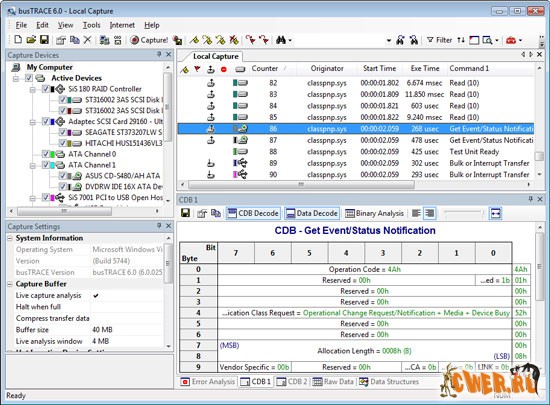This screenshot has width=550, height=405.
Task: Open the File menu
Action: click(21, 25)
